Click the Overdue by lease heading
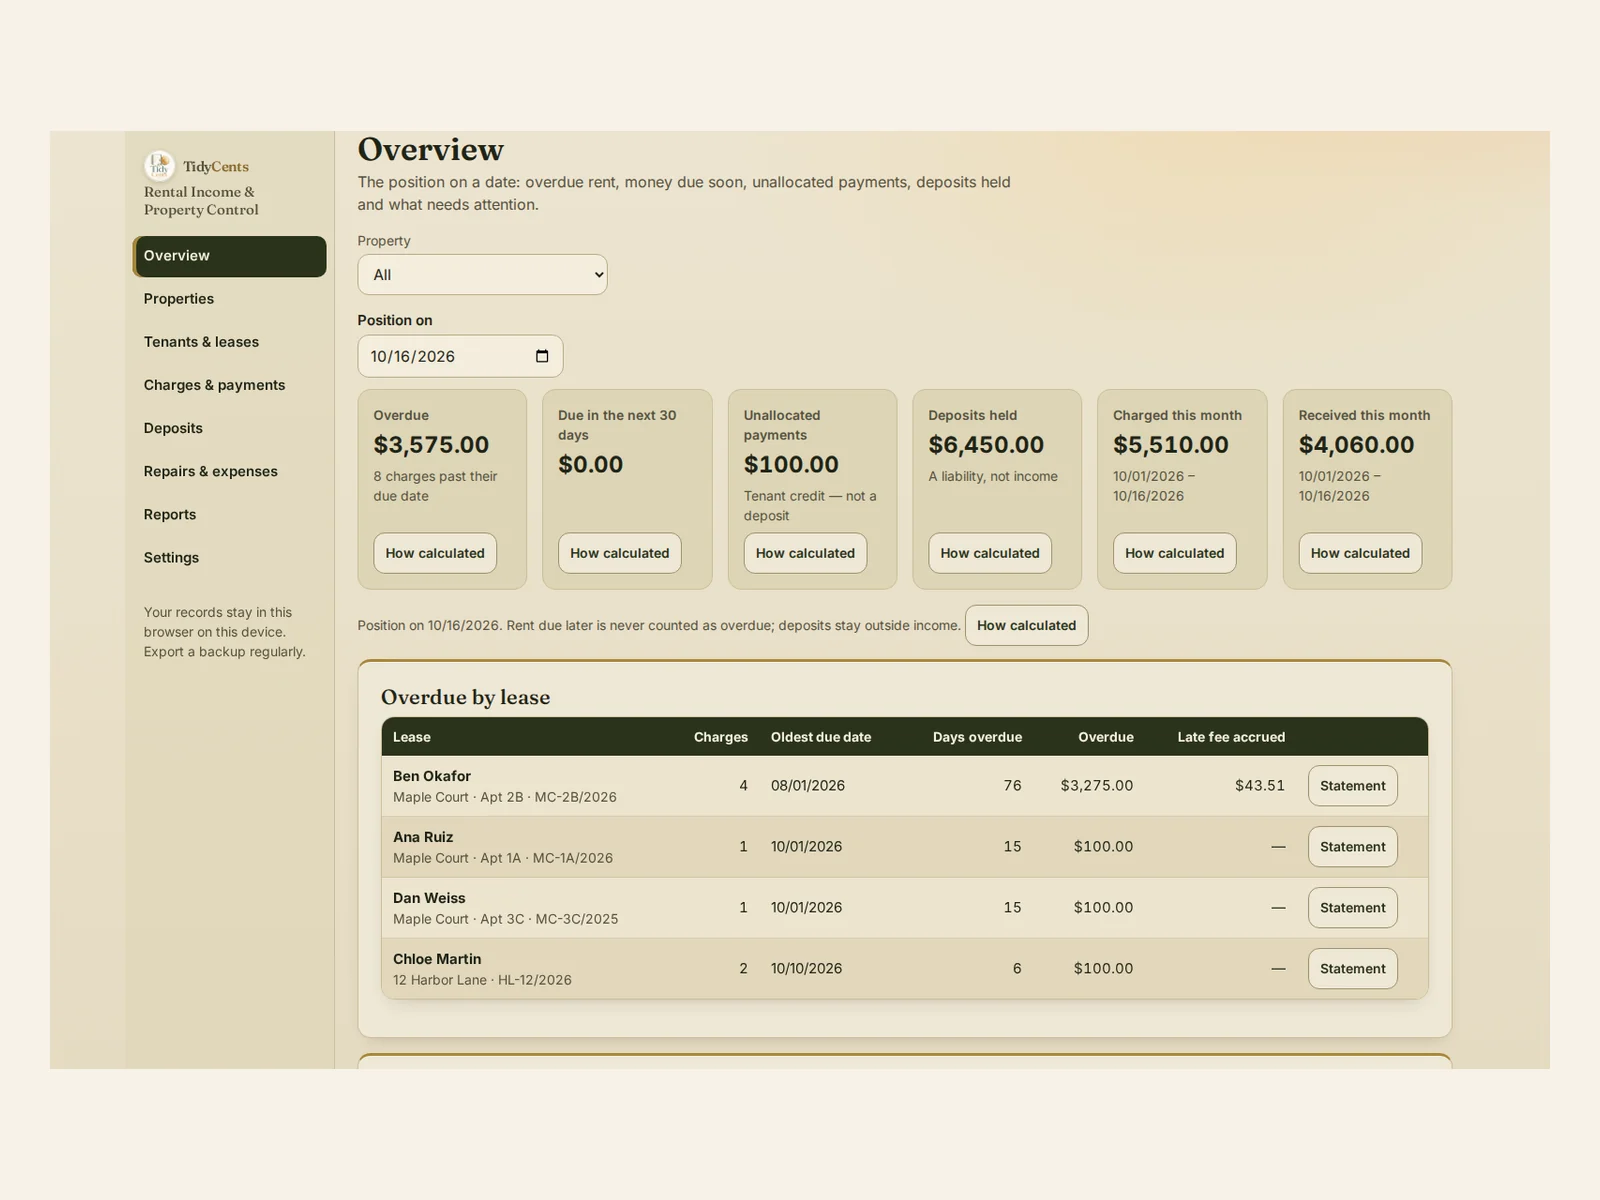The height and width of the screenshot is (1200, 1600). (x=466, y=697)
